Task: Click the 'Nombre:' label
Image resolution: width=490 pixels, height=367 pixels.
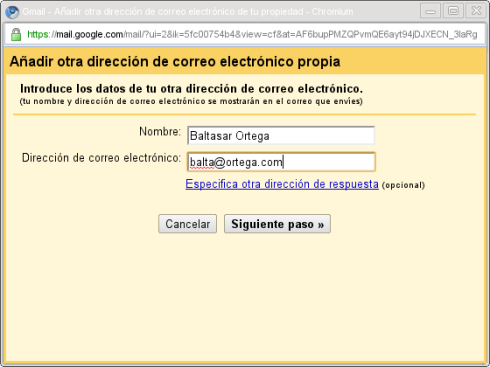Action: coord(160,132)
